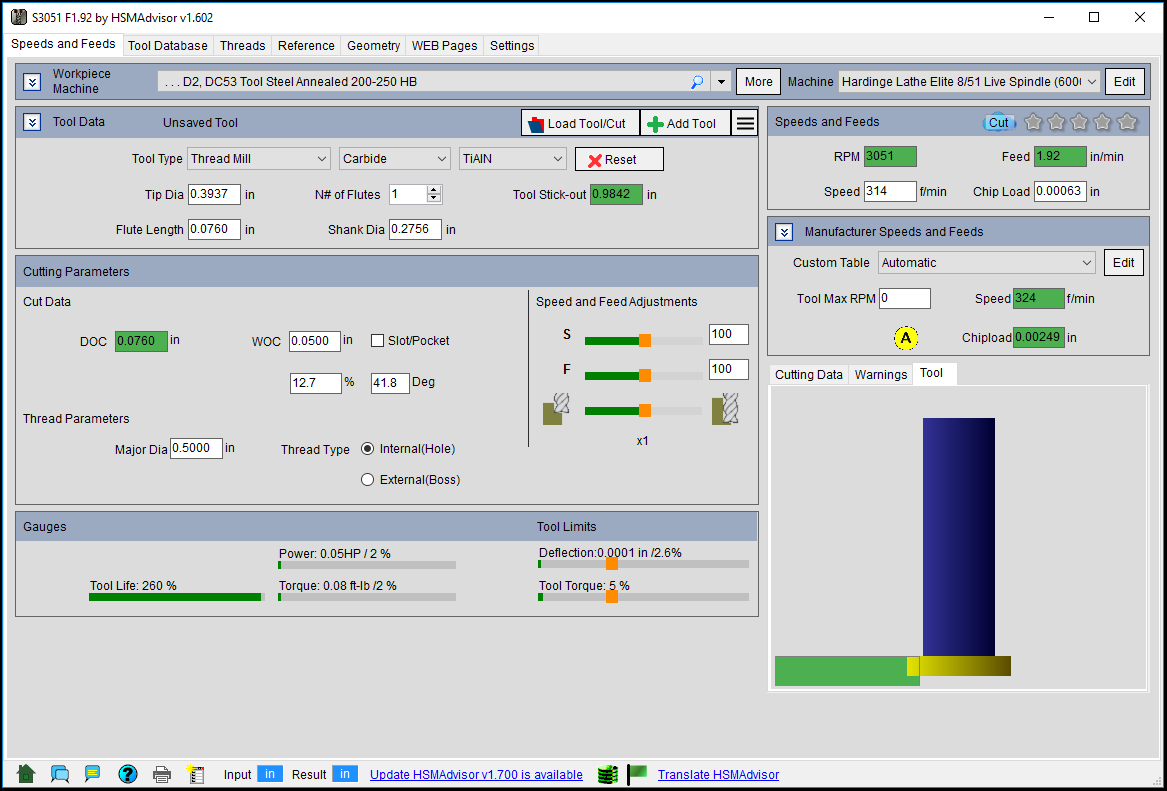Click the green home icon in status bar

click(27, 774)
